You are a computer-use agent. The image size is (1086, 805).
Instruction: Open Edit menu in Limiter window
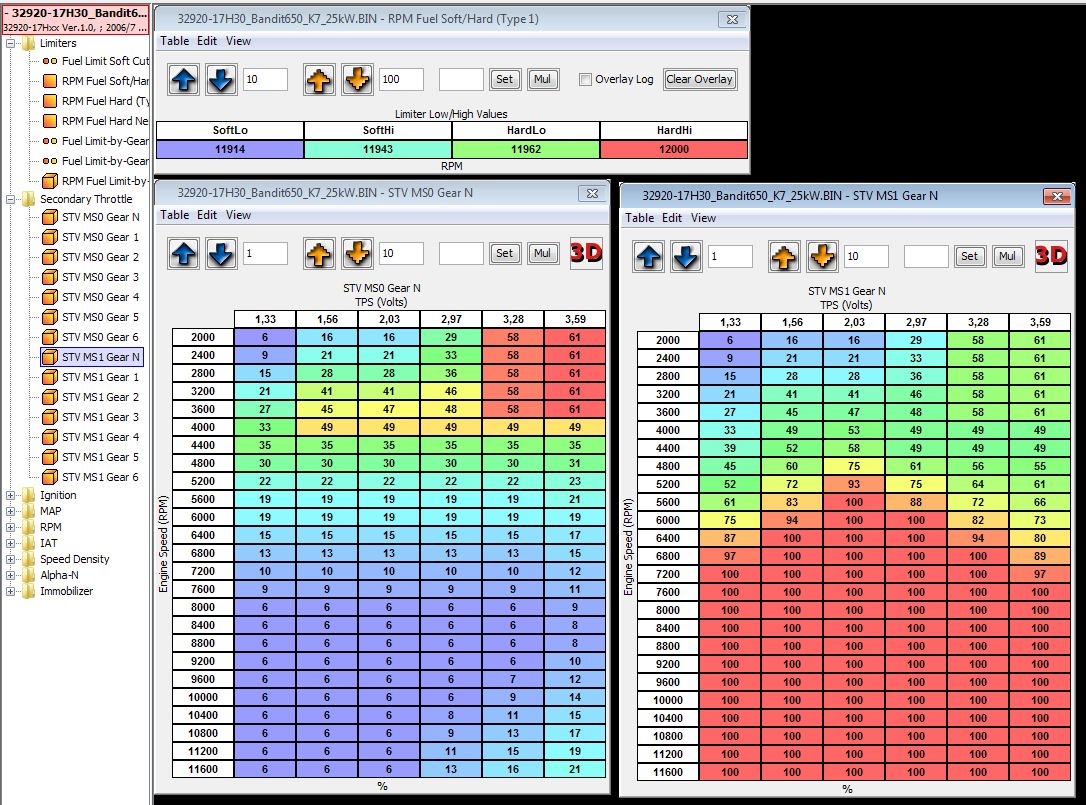[207, 41]
